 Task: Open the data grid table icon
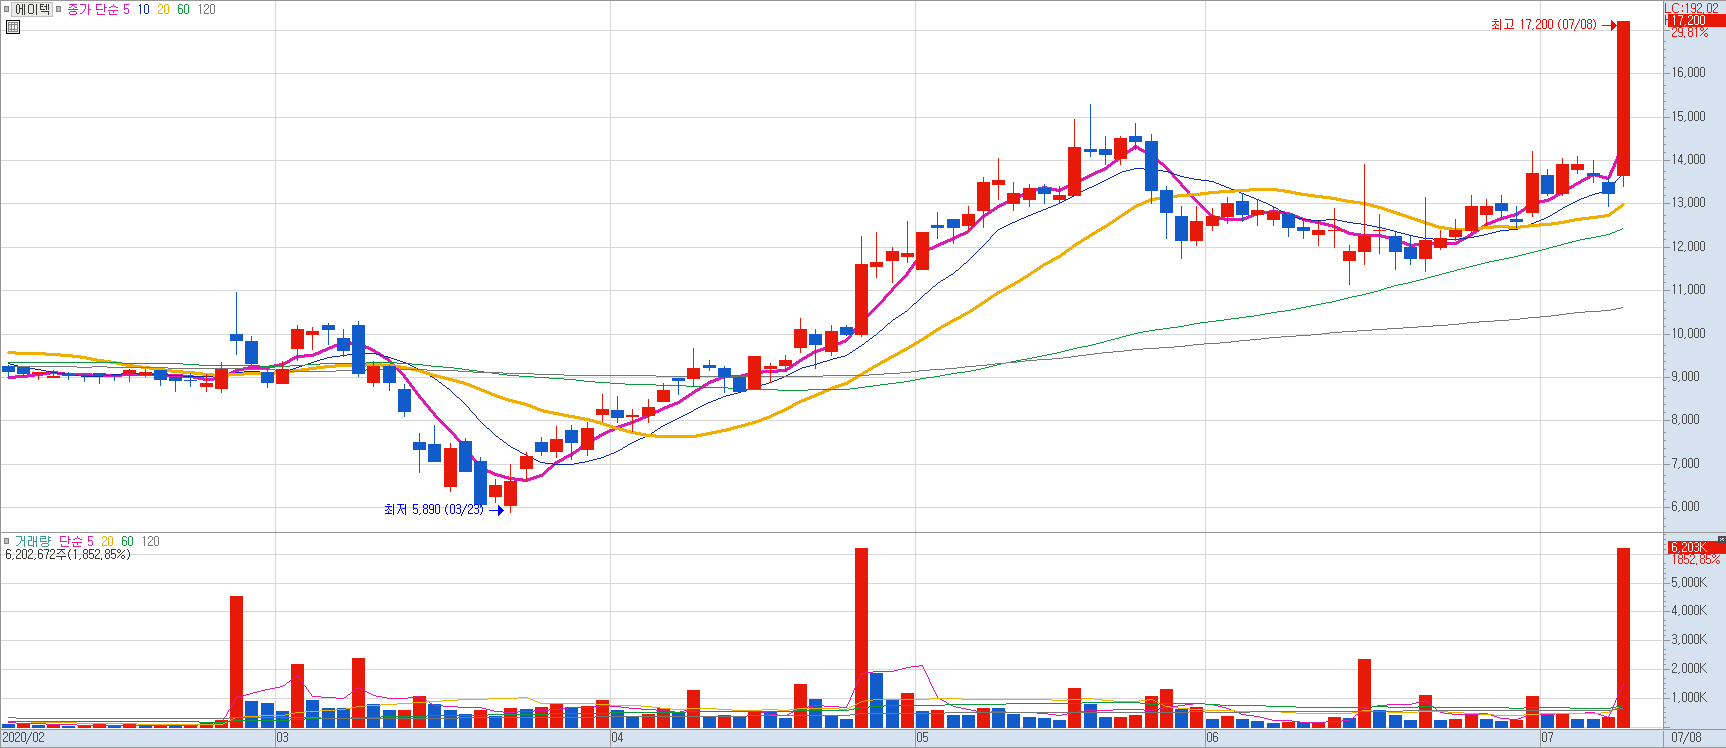coord(13,27)
